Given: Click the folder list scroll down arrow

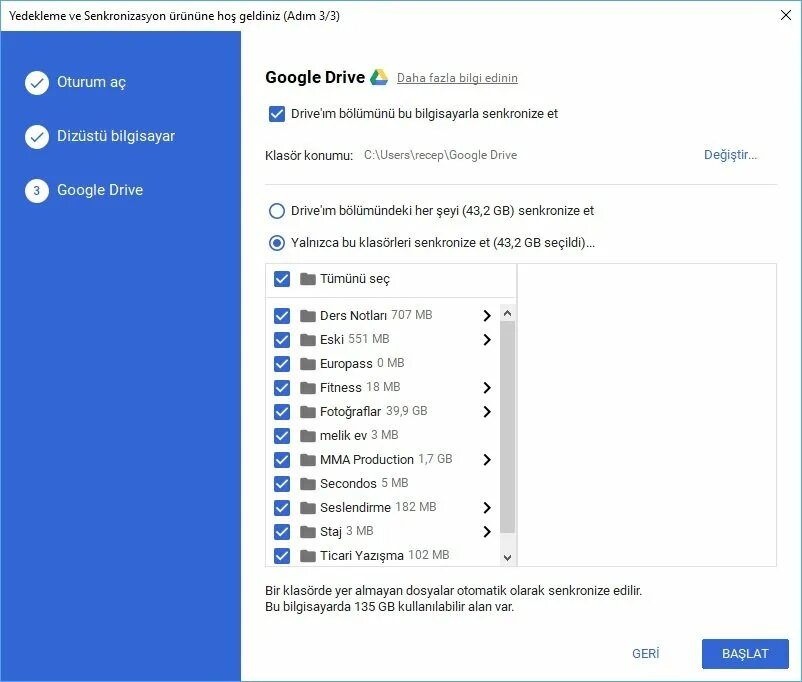Looking at the screenshot, I should tap(507, 558).
